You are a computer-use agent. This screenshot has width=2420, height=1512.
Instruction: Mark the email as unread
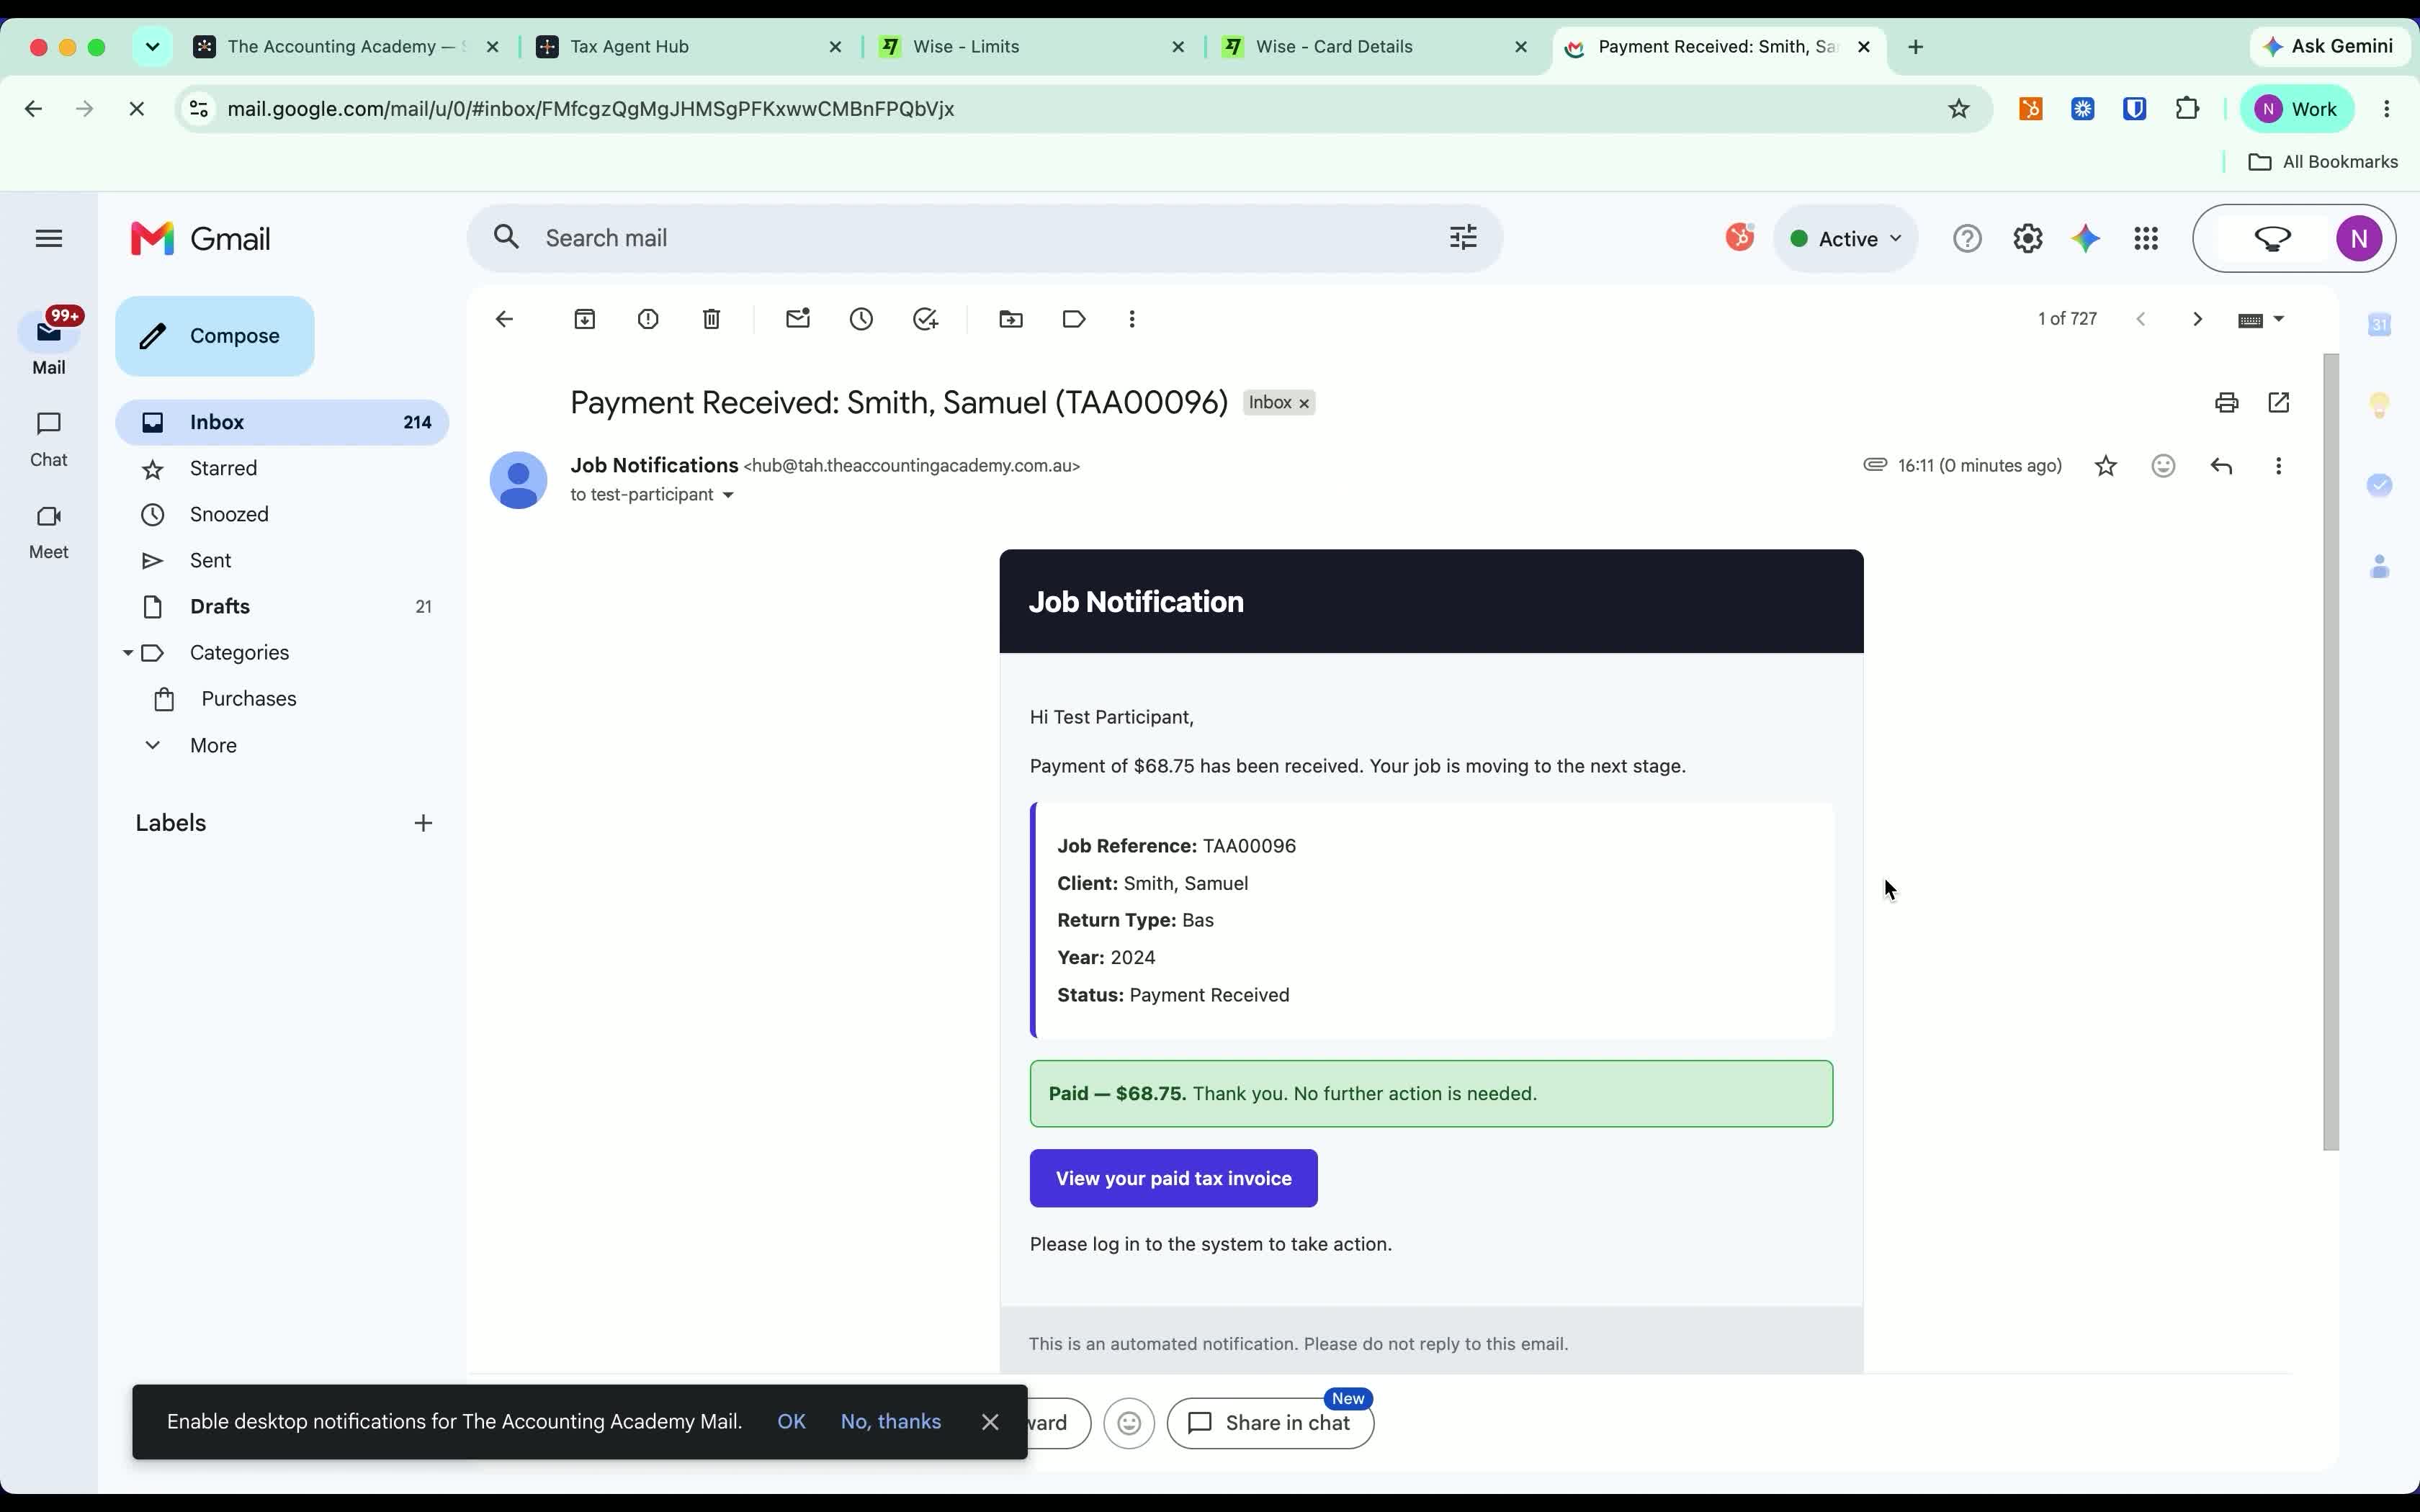coord(798,319)
